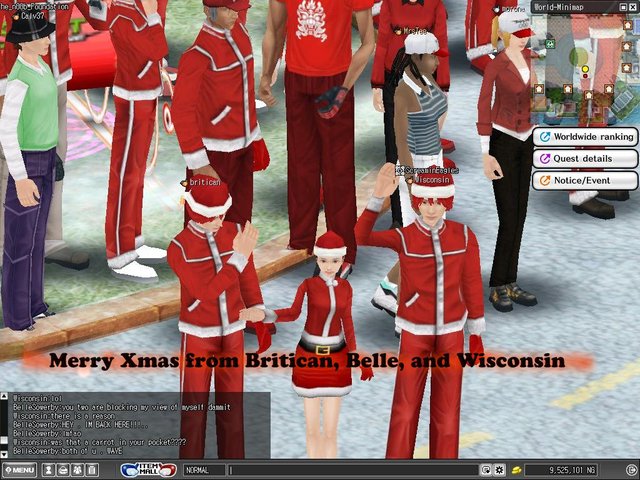640x480 pixels.
Task: Click the uppermost house marker on the minimap
Action: 627,25
